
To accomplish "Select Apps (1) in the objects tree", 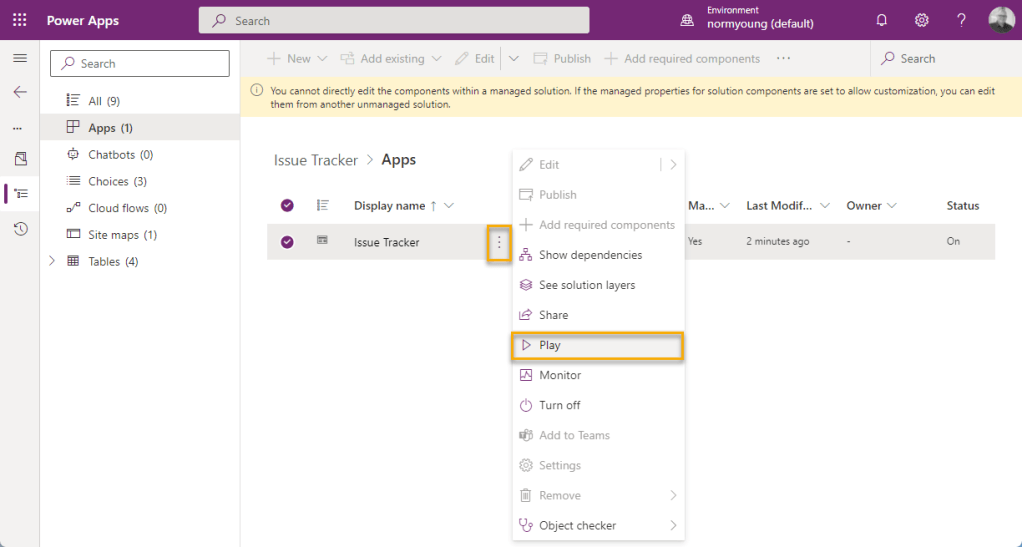I will (x=139, y=127).
